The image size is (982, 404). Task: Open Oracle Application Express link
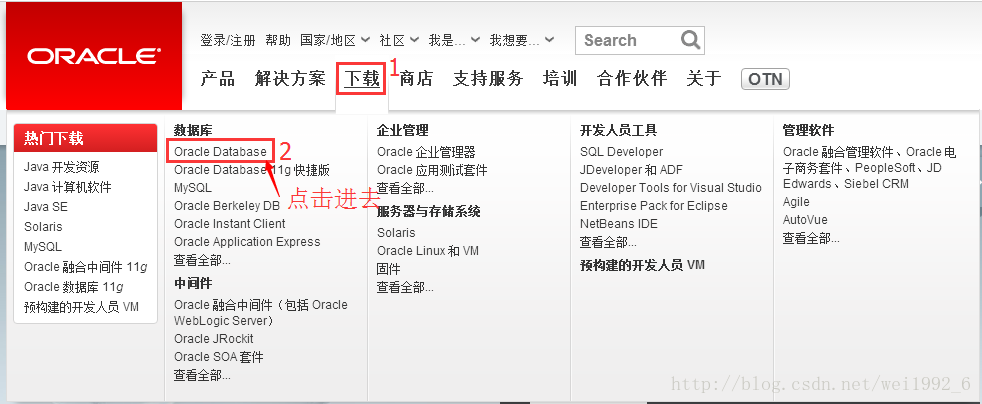point(247,242)
